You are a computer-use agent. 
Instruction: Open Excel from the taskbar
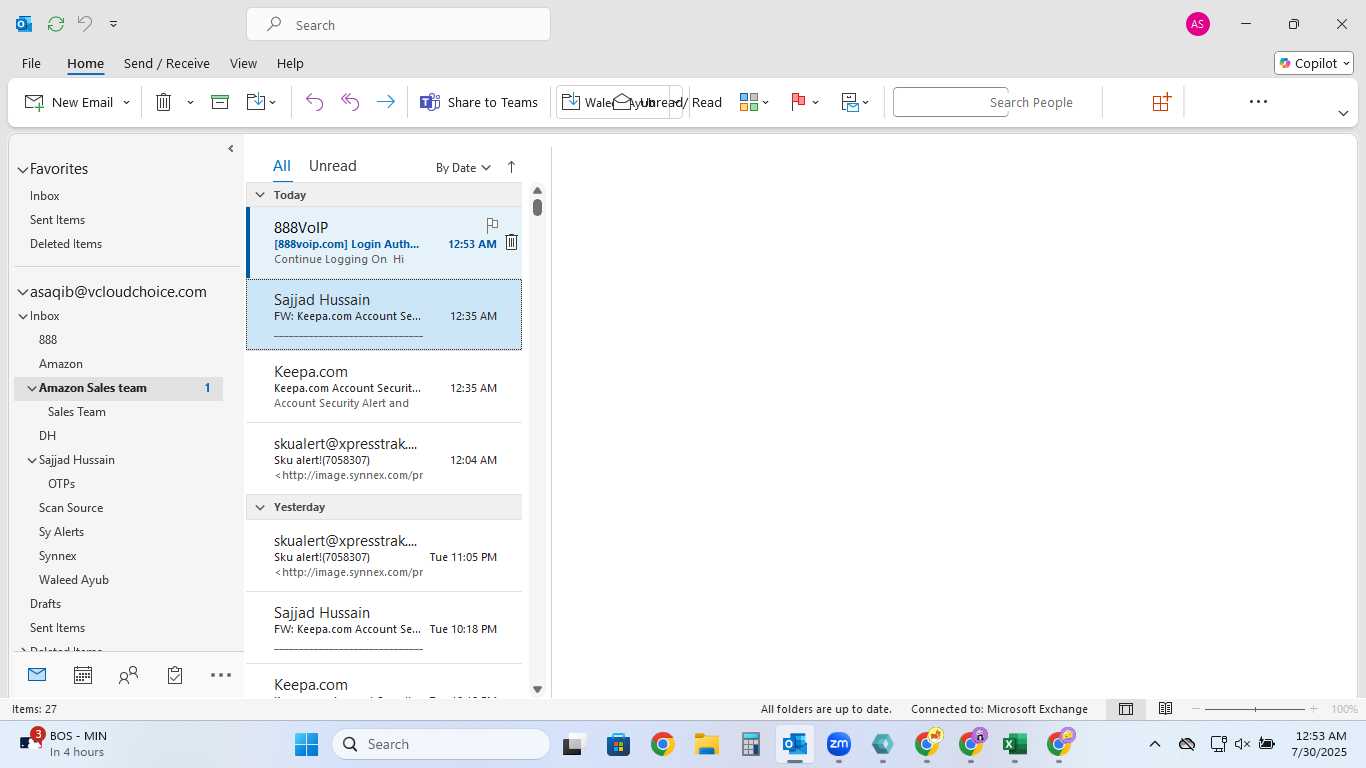(1014, 744)
